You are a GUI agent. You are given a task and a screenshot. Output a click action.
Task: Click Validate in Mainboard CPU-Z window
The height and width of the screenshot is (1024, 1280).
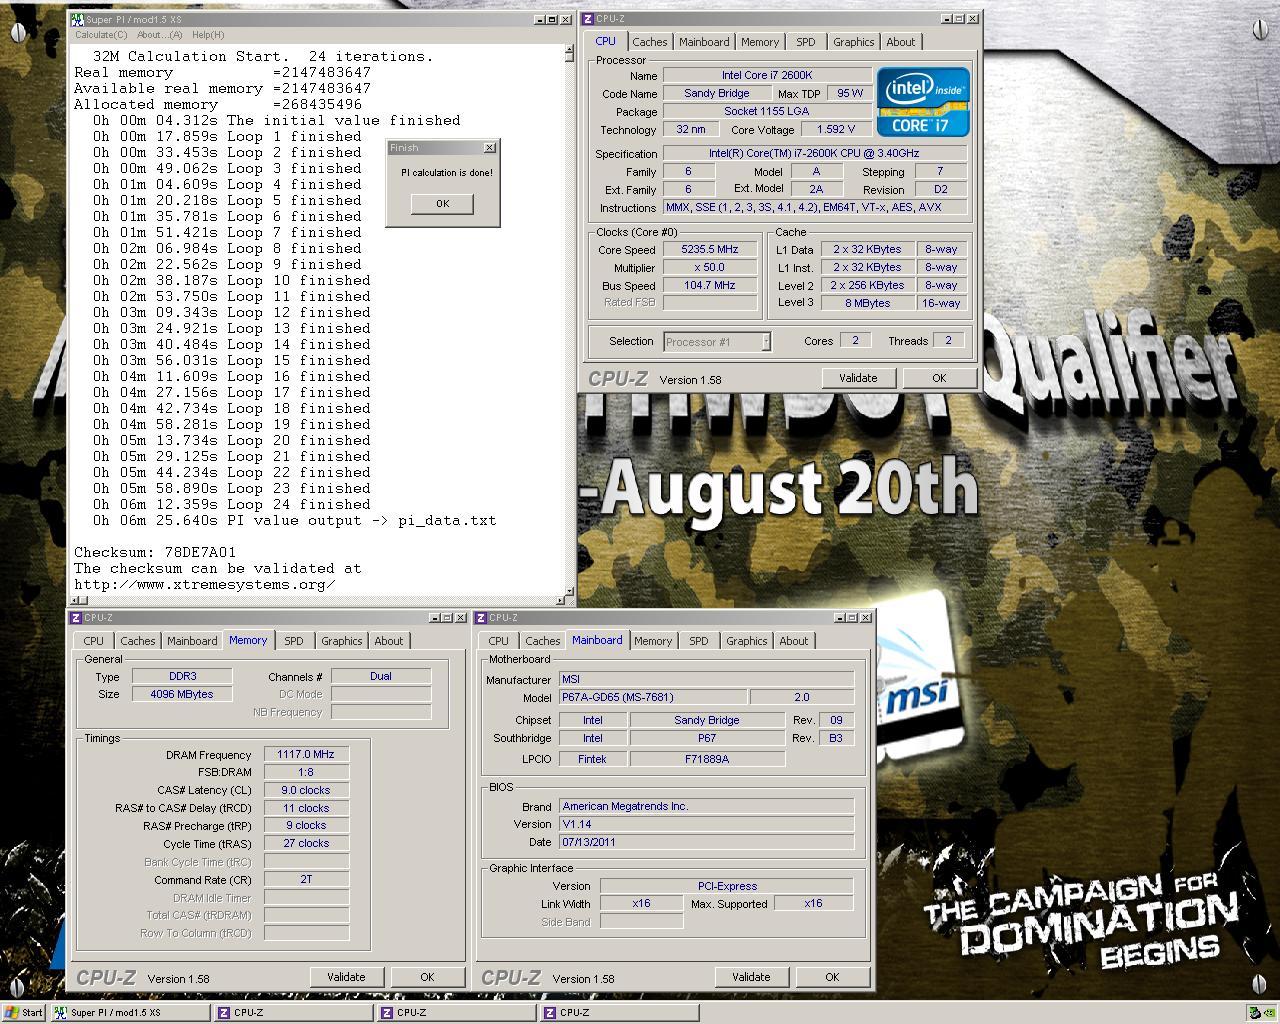[751, 977]
